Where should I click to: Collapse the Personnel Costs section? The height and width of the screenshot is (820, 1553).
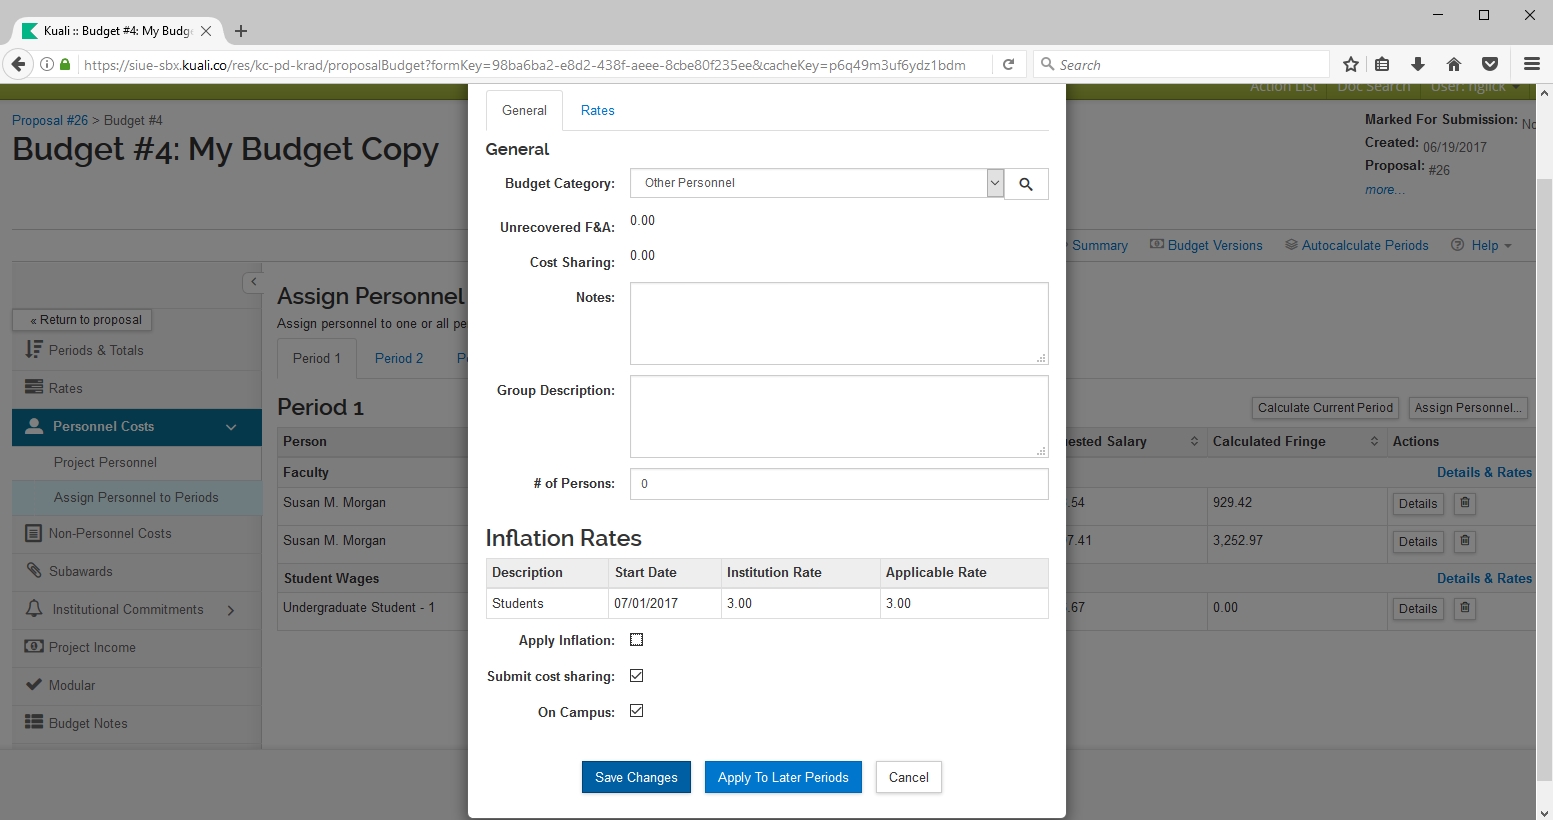[231, 427]
